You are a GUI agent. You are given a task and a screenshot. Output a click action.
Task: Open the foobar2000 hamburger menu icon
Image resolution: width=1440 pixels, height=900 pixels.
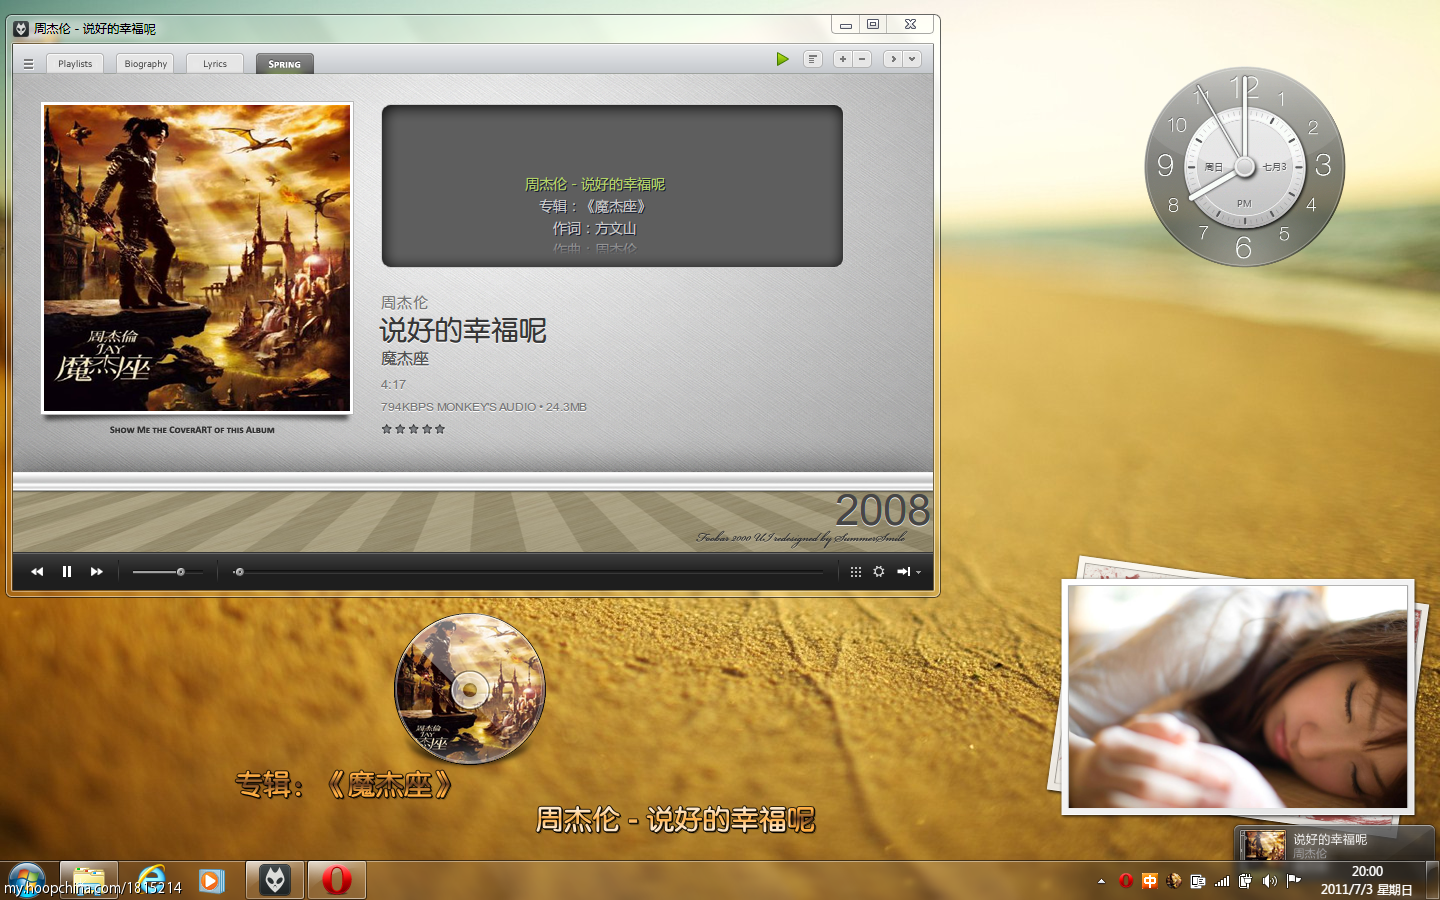[28, 64]
